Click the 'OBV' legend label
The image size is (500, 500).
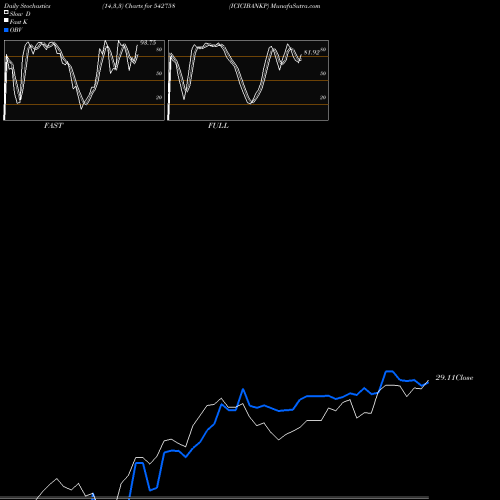tap(16, 30)
